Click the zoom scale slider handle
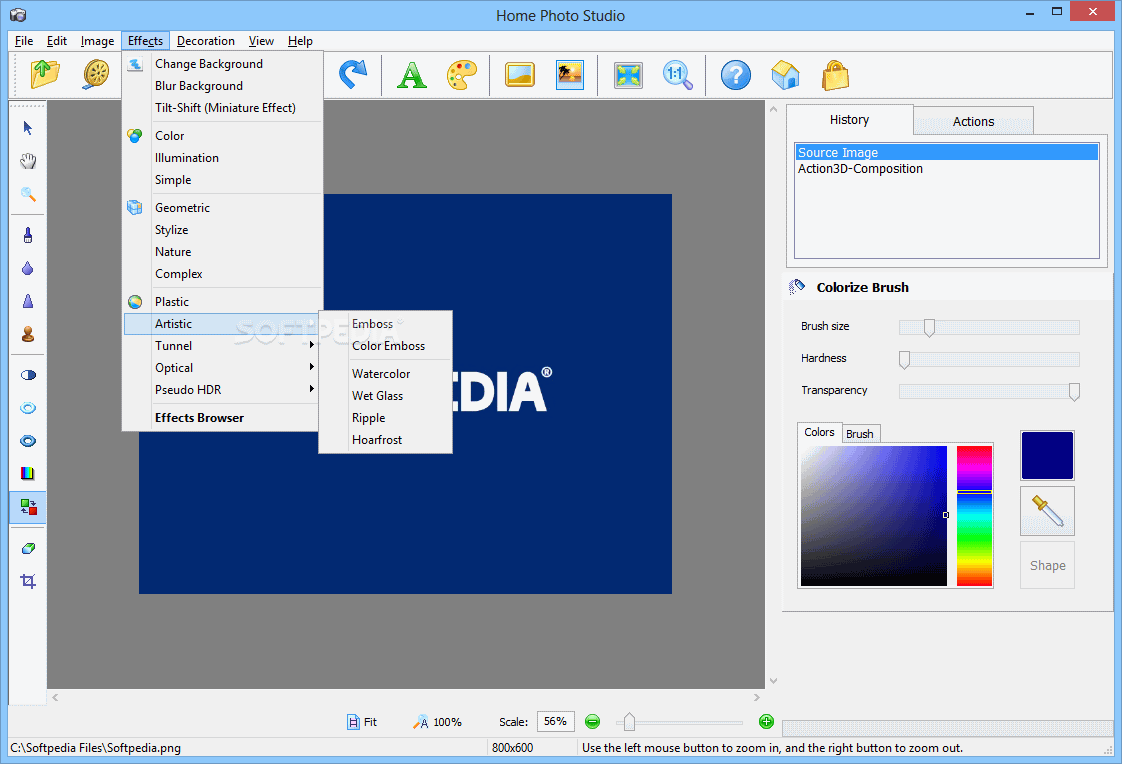 pyautogui.click(x=629, y=722)
